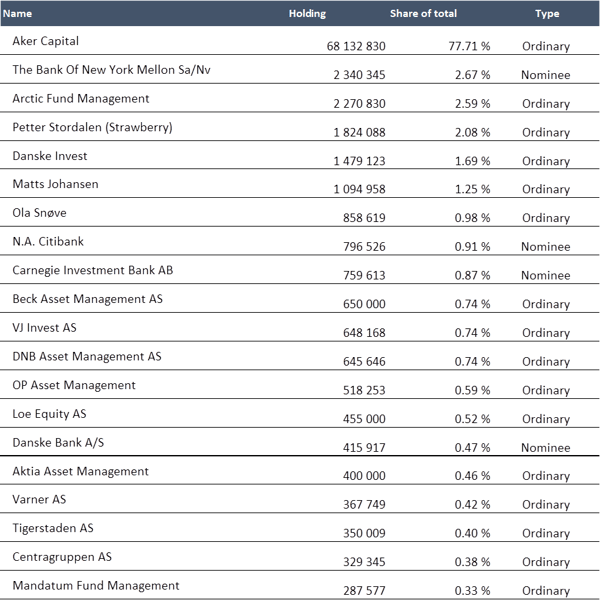Click holding value 1 094 958
The height and width of the screenshot is (600, 600).
pyautogui.click(x=359, y=189)
